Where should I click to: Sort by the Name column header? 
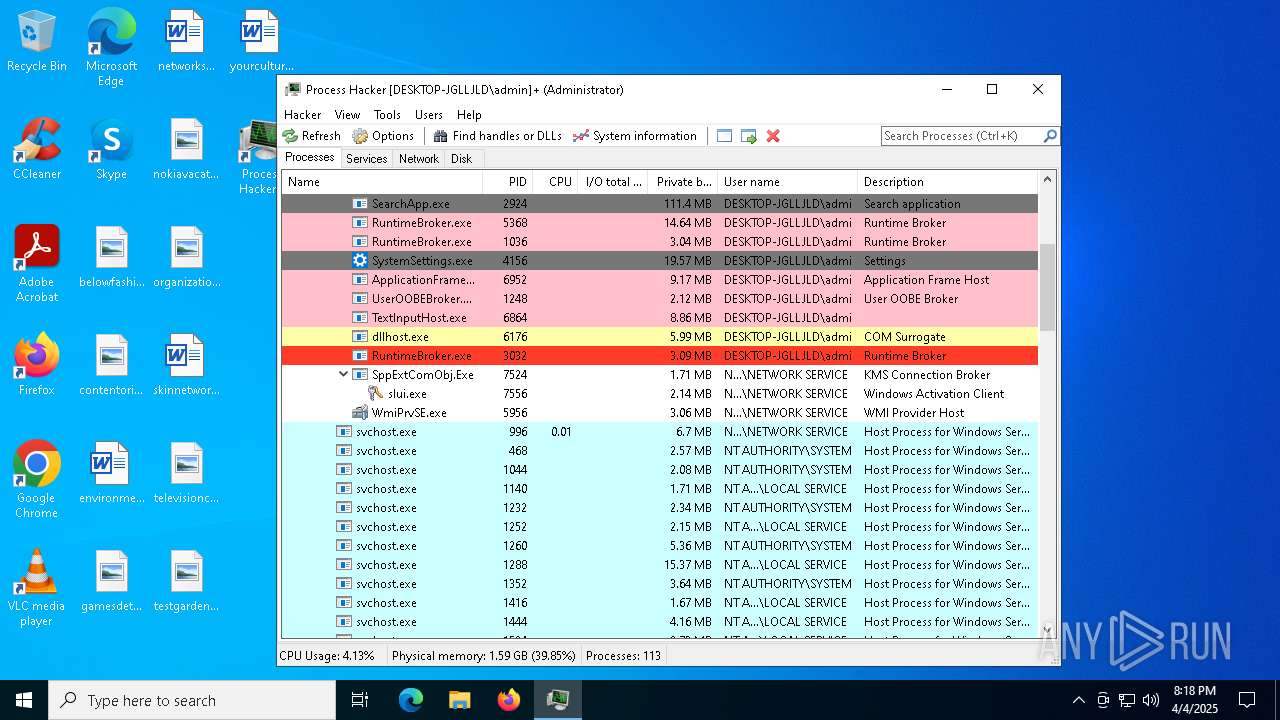point(382,182)
